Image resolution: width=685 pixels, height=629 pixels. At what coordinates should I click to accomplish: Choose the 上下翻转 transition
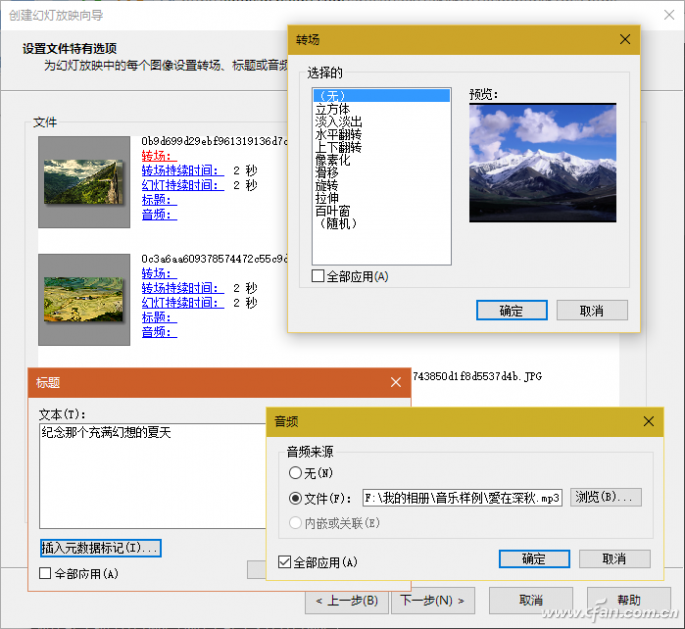coord(339,147)
